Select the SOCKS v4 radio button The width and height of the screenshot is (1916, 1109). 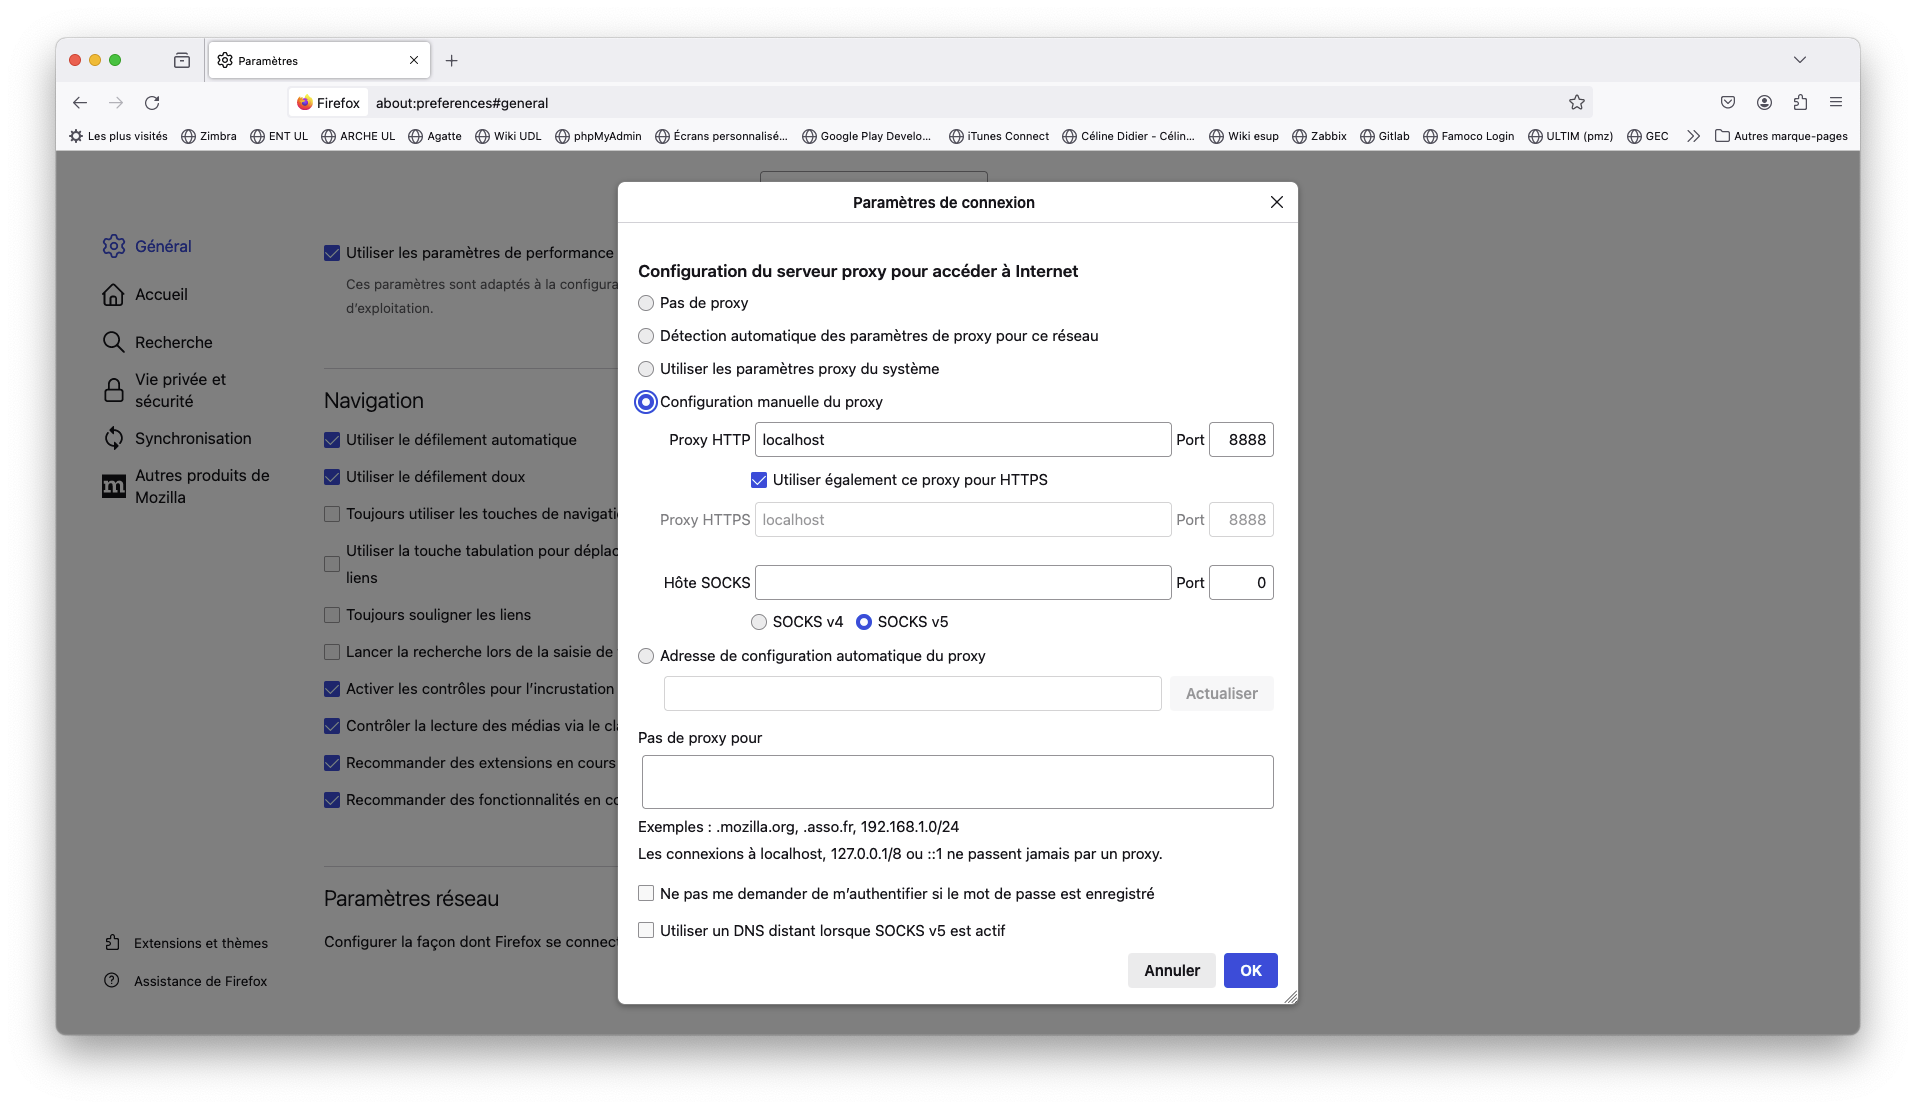pos(759,622)
